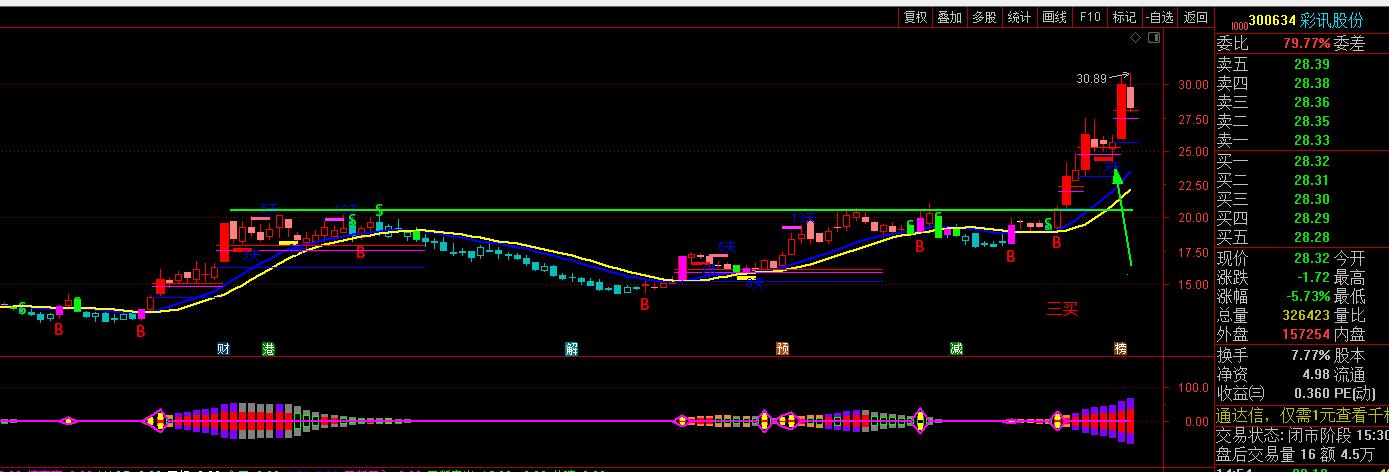Toggle the -自选 watchlist button
The height and width of the screenshot is (472, 1389).
[1160, 17]
